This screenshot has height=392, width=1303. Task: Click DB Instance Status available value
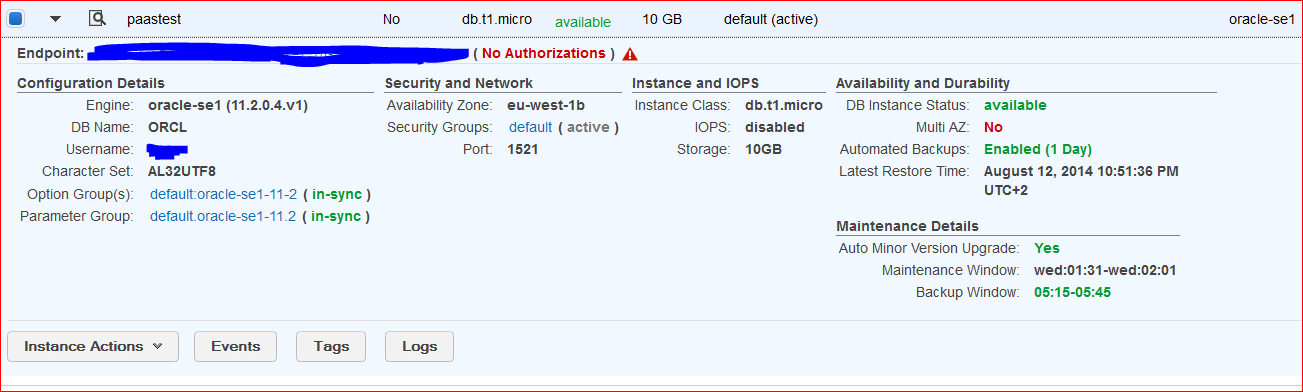tap(1015, 105)
